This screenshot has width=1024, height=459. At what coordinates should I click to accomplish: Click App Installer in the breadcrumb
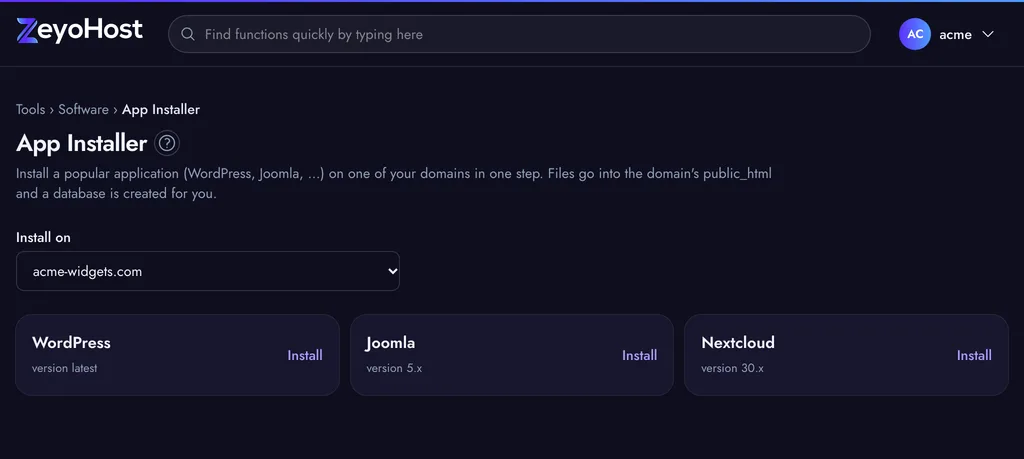(x=161, y=110)
